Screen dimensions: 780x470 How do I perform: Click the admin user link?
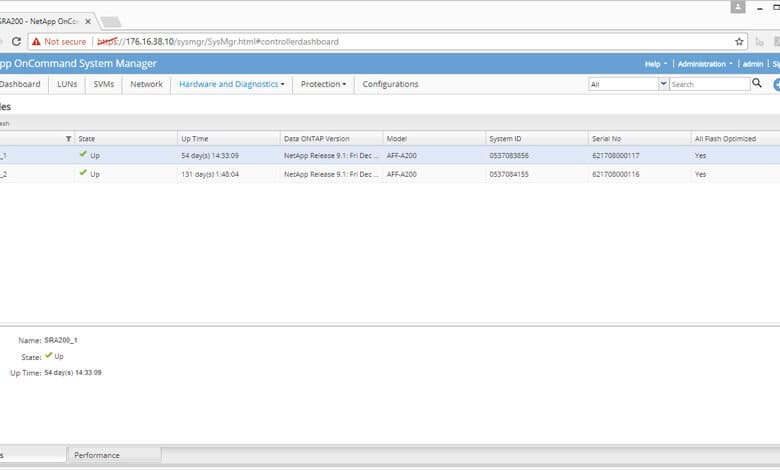point(753,64)
